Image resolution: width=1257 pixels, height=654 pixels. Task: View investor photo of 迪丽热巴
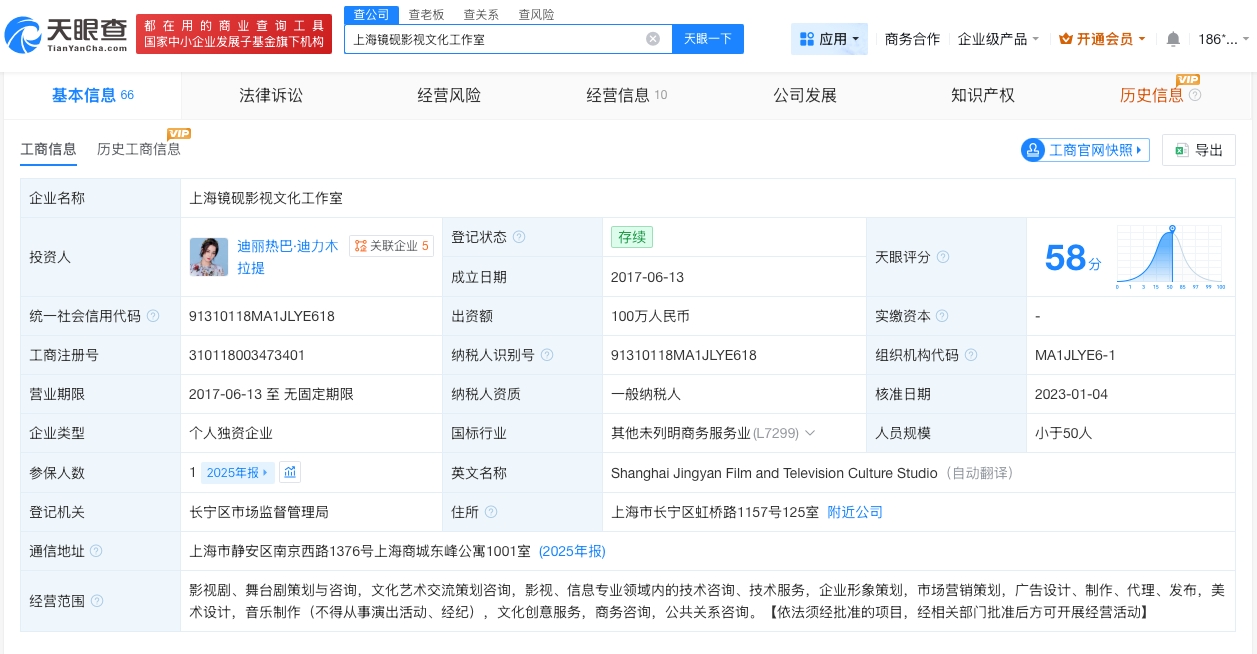(x=209, y=257)
